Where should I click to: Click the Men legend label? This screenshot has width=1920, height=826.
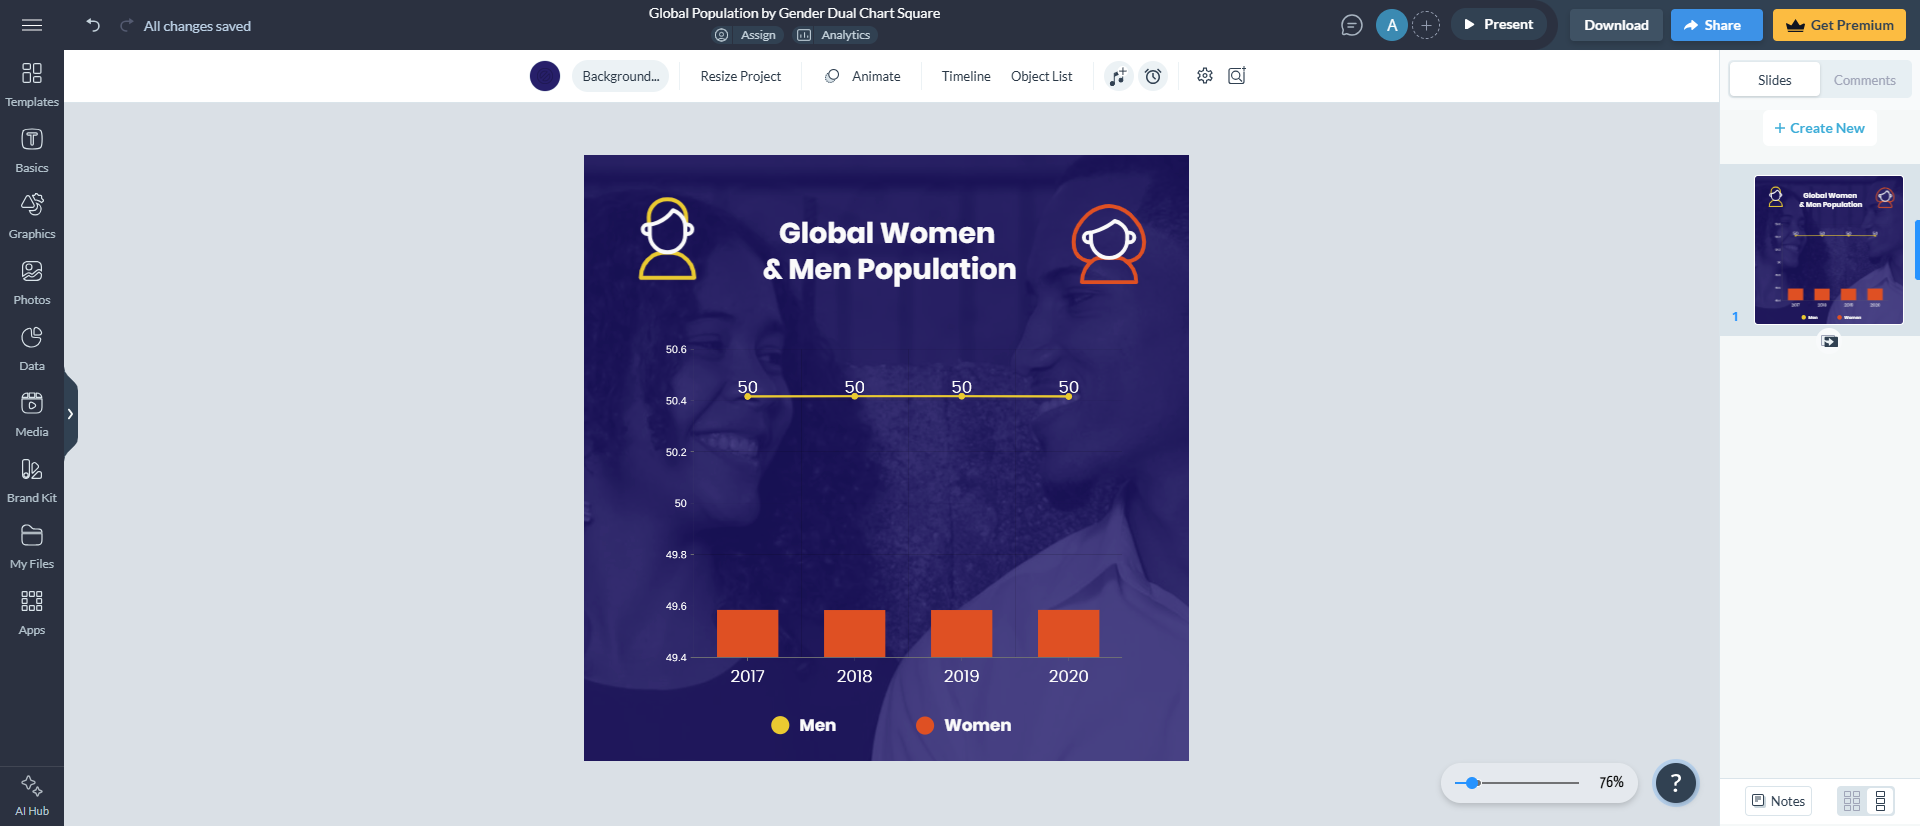(817, 725)
